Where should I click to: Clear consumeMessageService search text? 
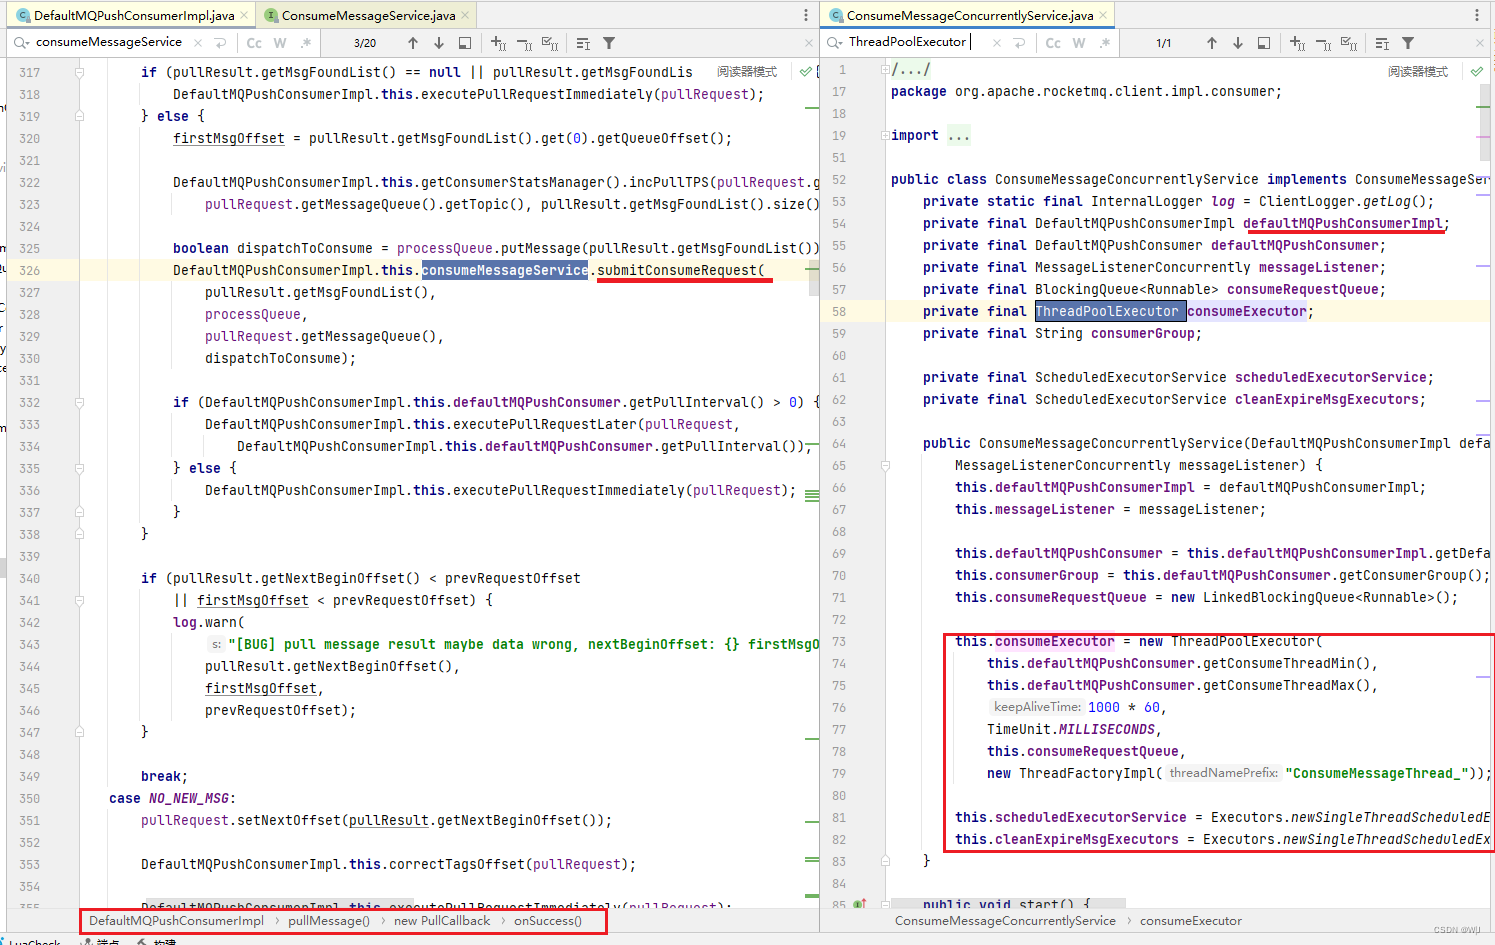tap(198, 43)
